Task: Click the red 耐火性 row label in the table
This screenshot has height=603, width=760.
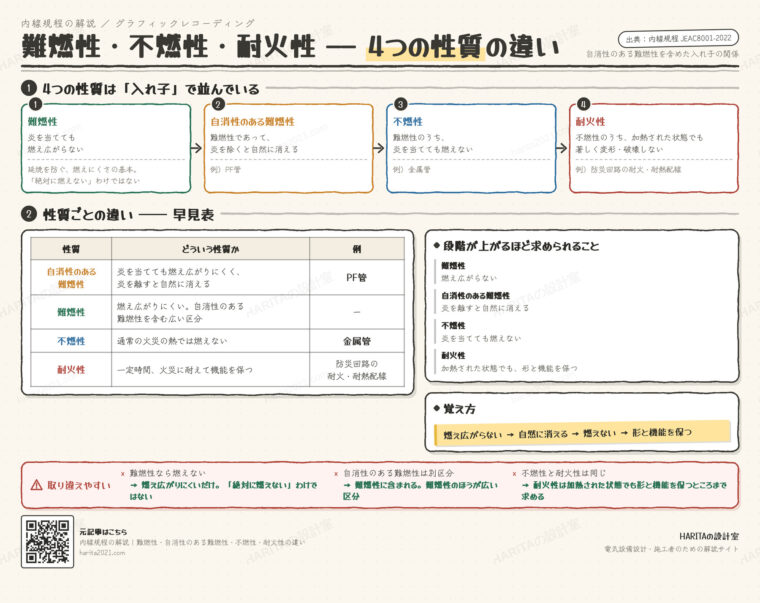Action: click(71, 370)
